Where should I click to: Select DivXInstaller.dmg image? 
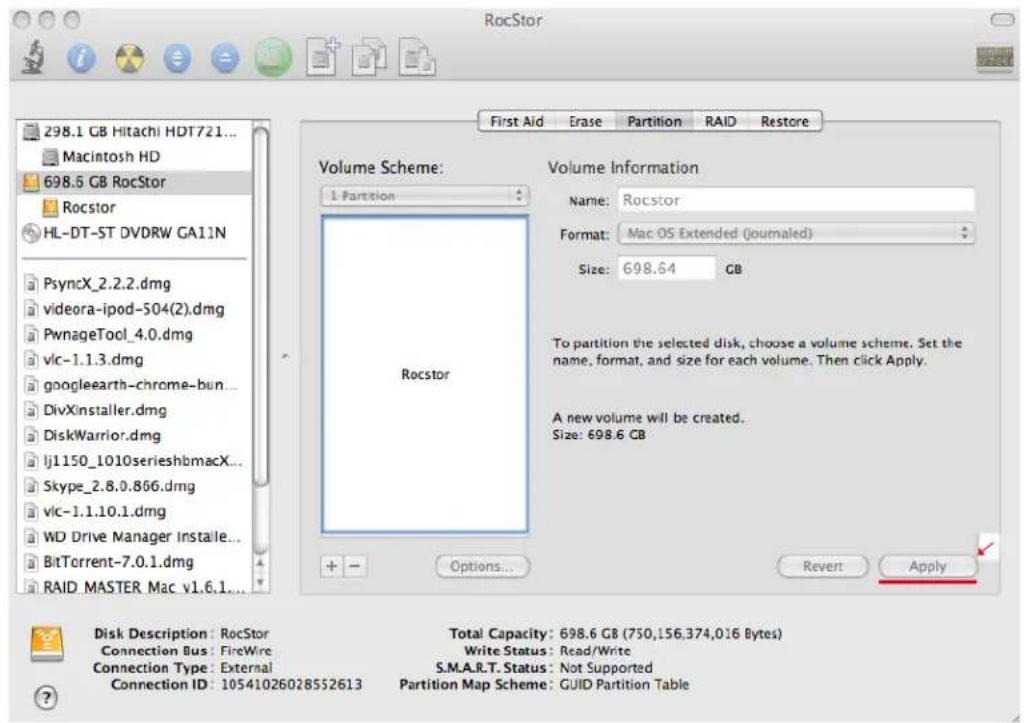point(133,411)
